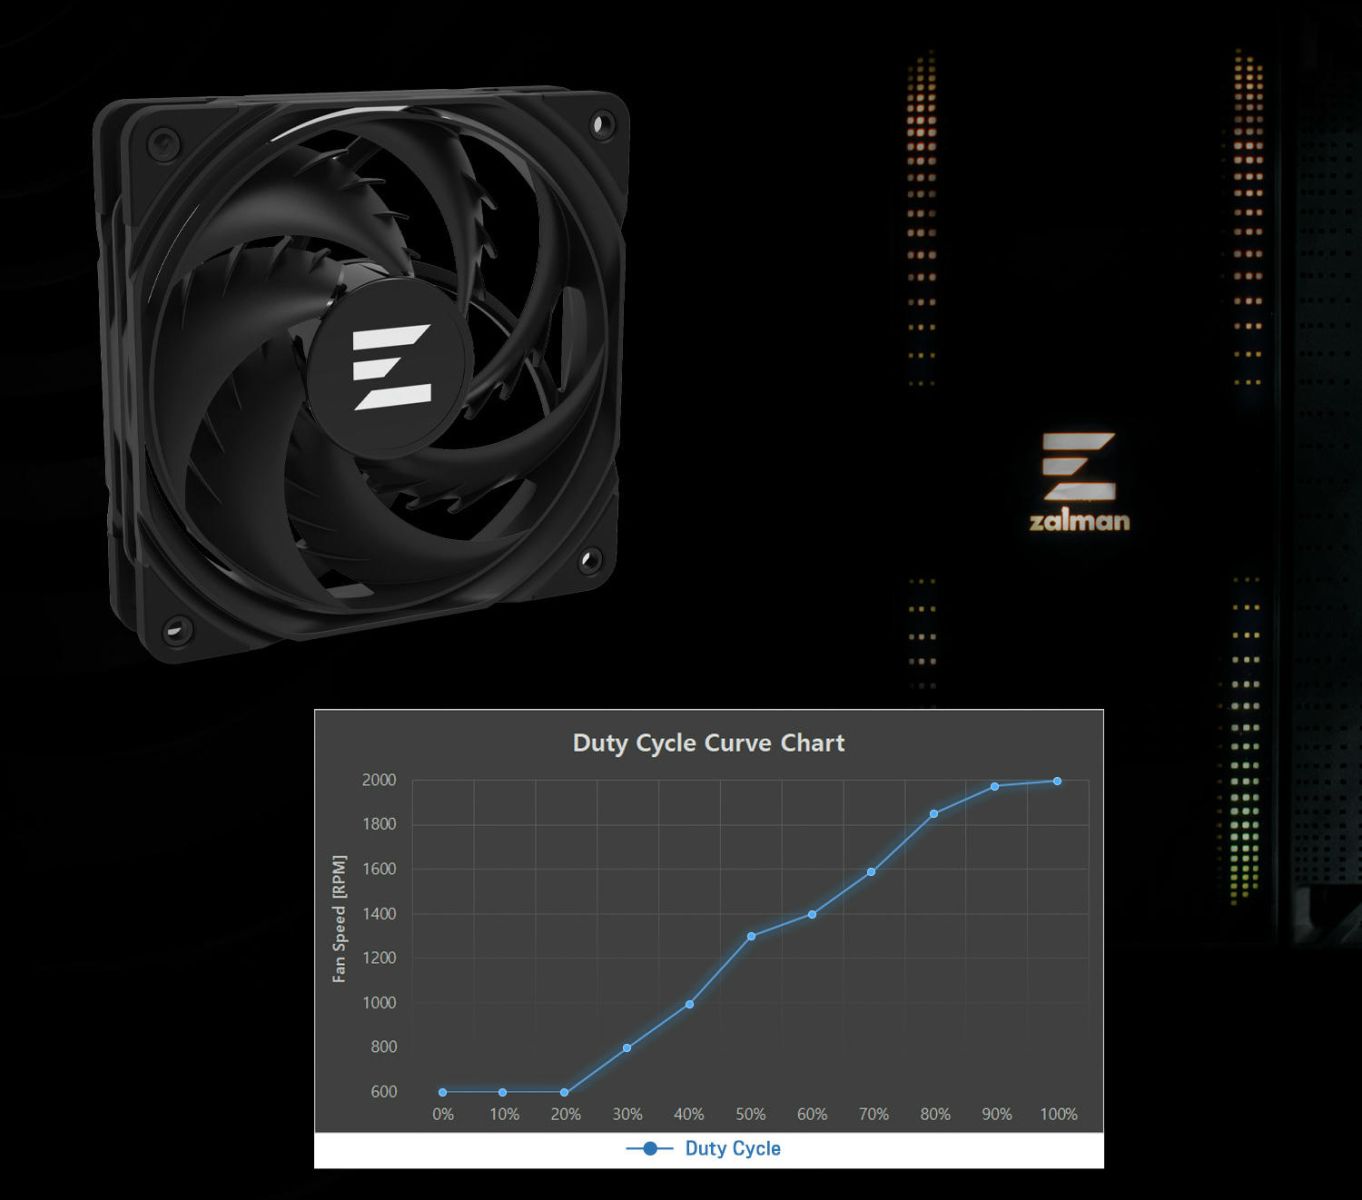Select the 80% data point on curve
This screenshot has width=1362, height=1200.
click(x=934, y=814)
